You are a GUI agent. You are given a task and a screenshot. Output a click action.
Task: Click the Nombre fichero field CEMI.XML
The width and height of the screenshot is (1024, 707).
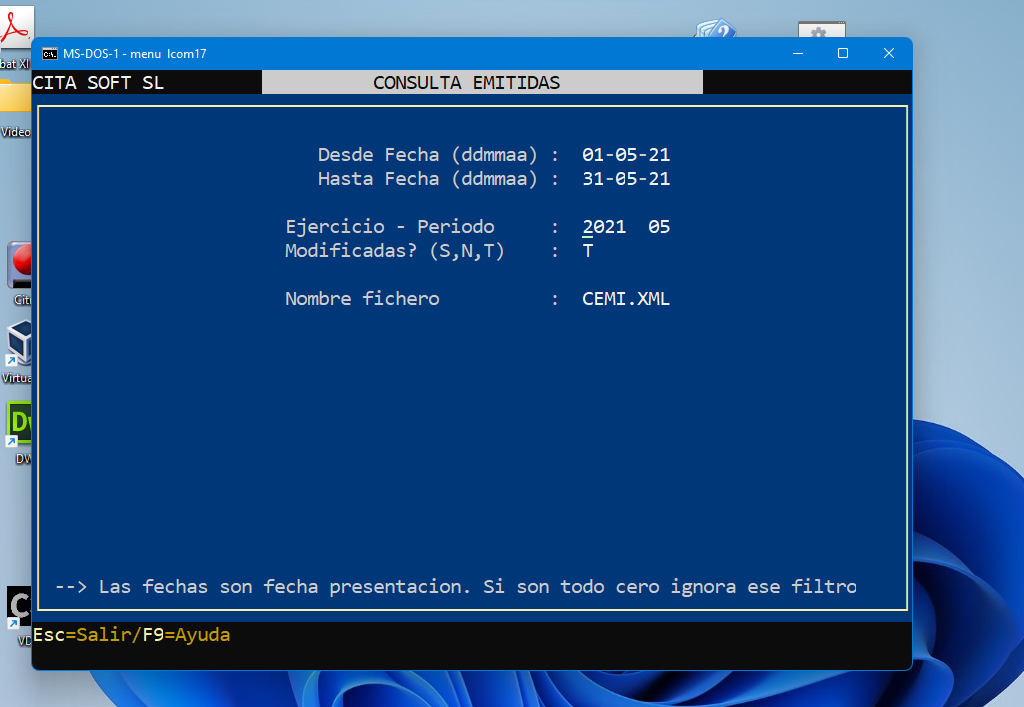(626, 298)
